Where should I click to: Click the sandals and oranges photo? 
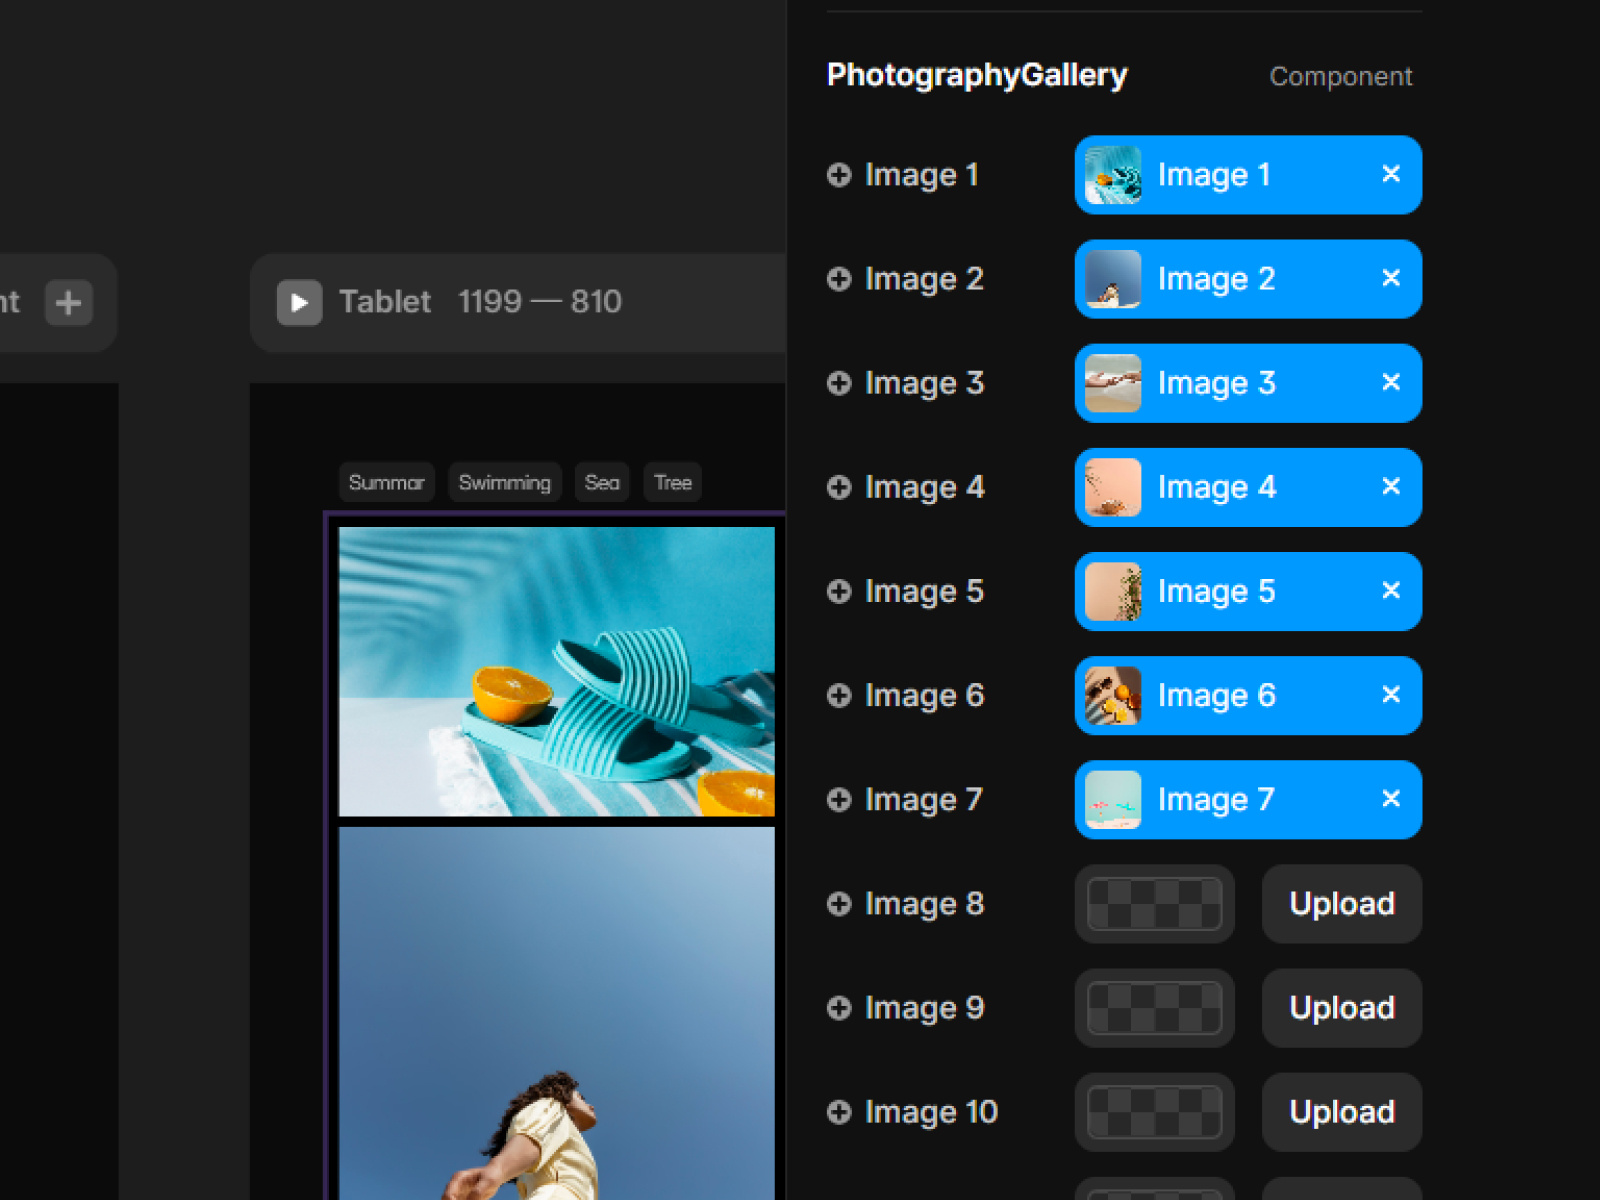(556, 671)
